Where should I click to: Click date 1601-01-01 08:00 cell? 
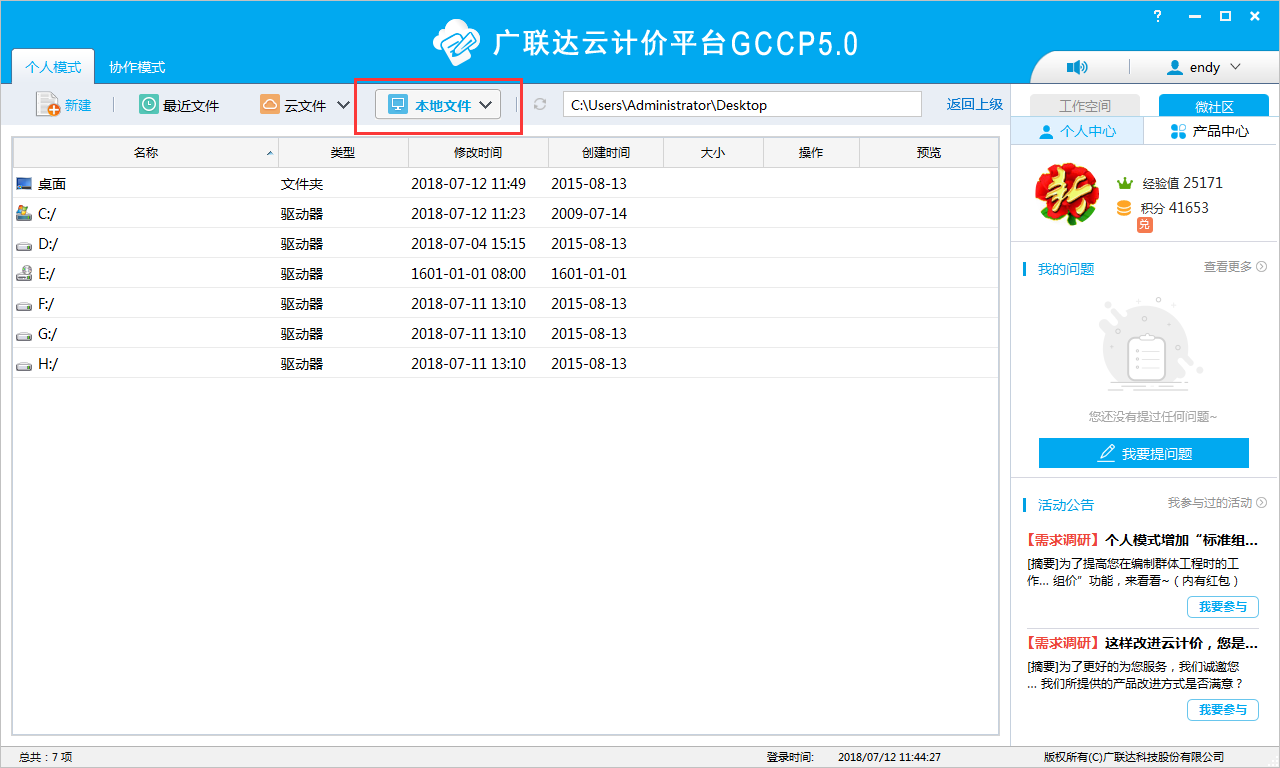[x=468, y=274]
